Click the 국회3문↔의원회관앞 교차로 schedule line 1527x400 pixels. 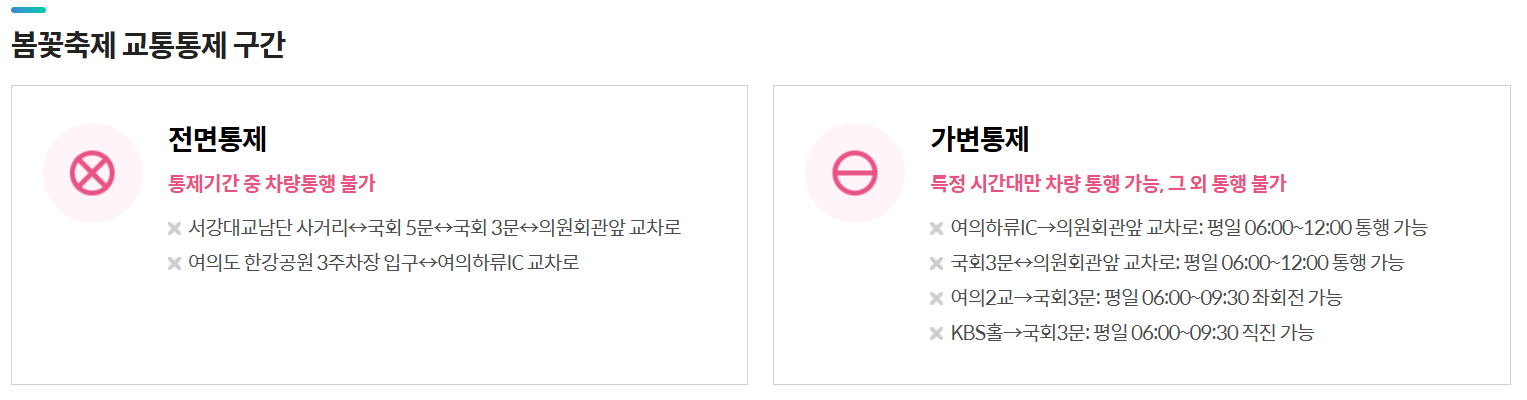click(x=1178, y=263)
